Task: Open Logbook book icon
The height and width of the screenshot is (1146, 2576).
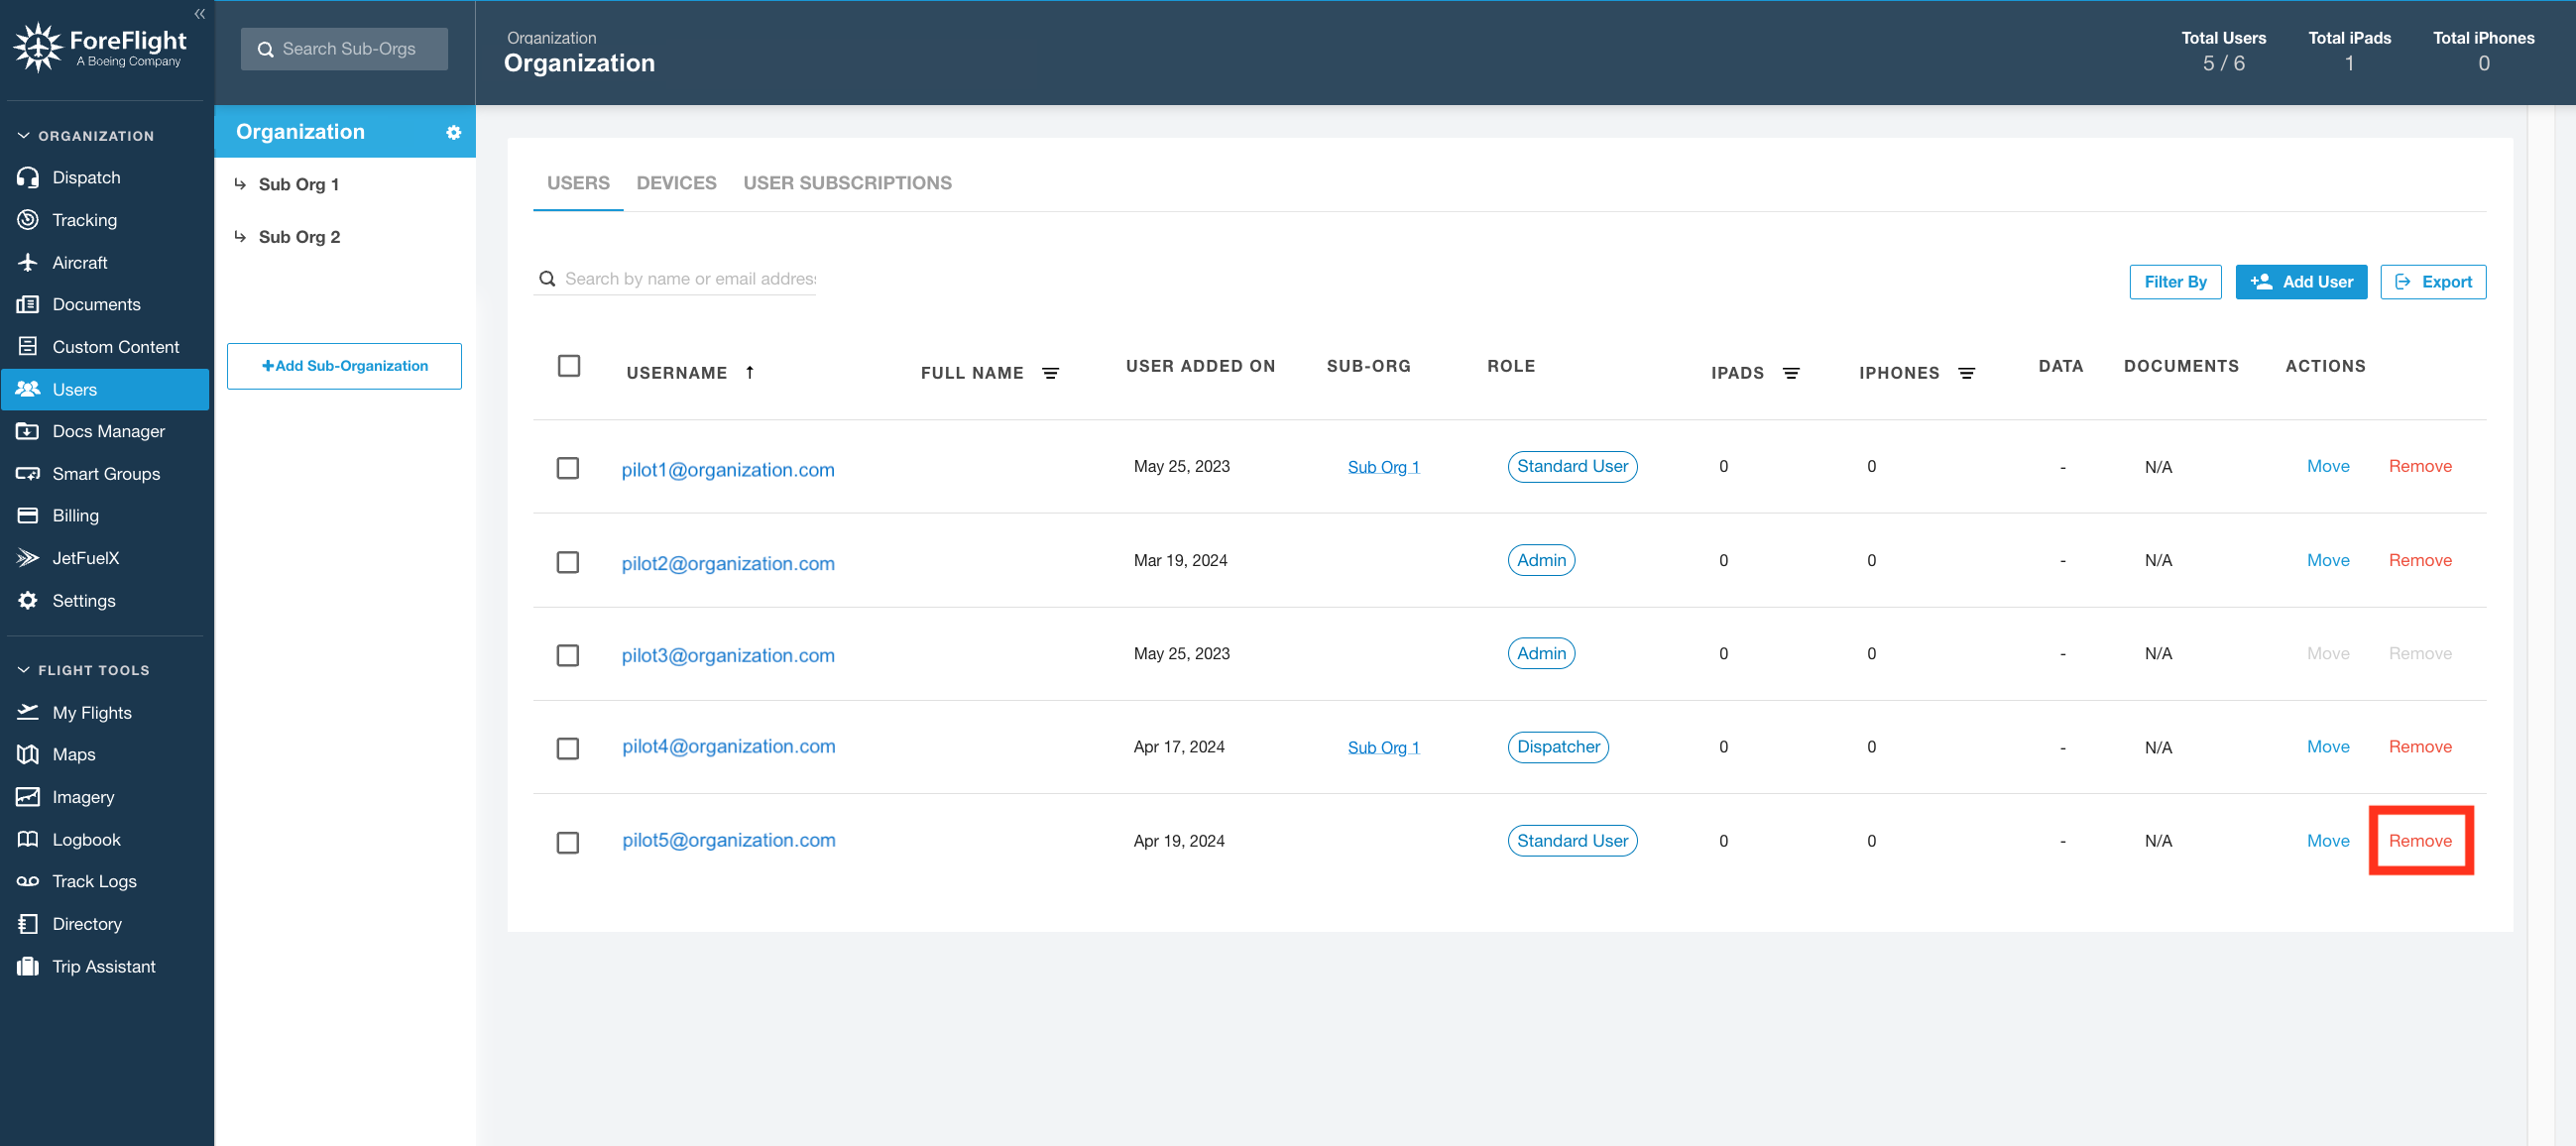Action: pyautogui.click(x=28, y=839)
